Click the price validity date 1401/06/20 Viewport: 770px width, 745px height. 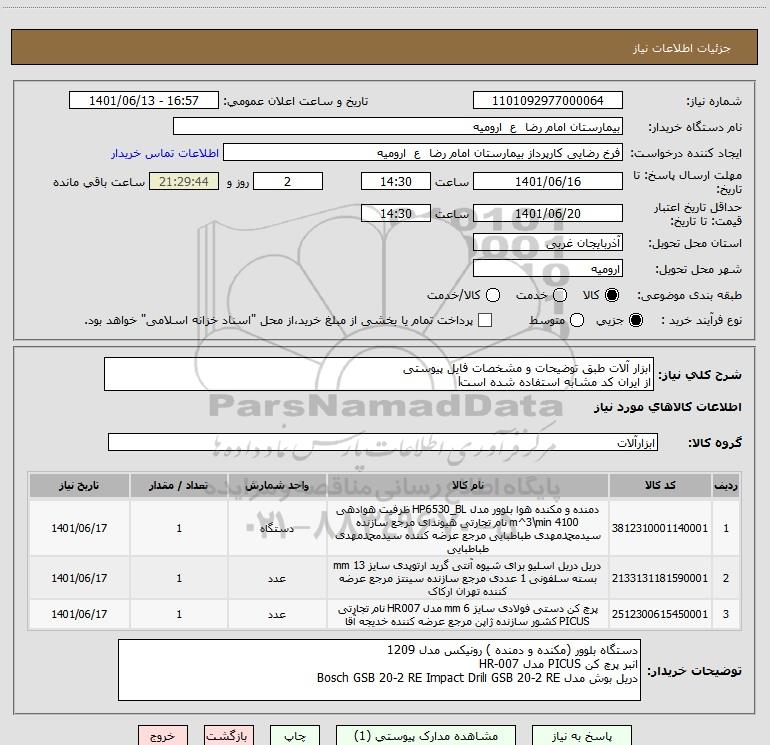click(548, 213)
